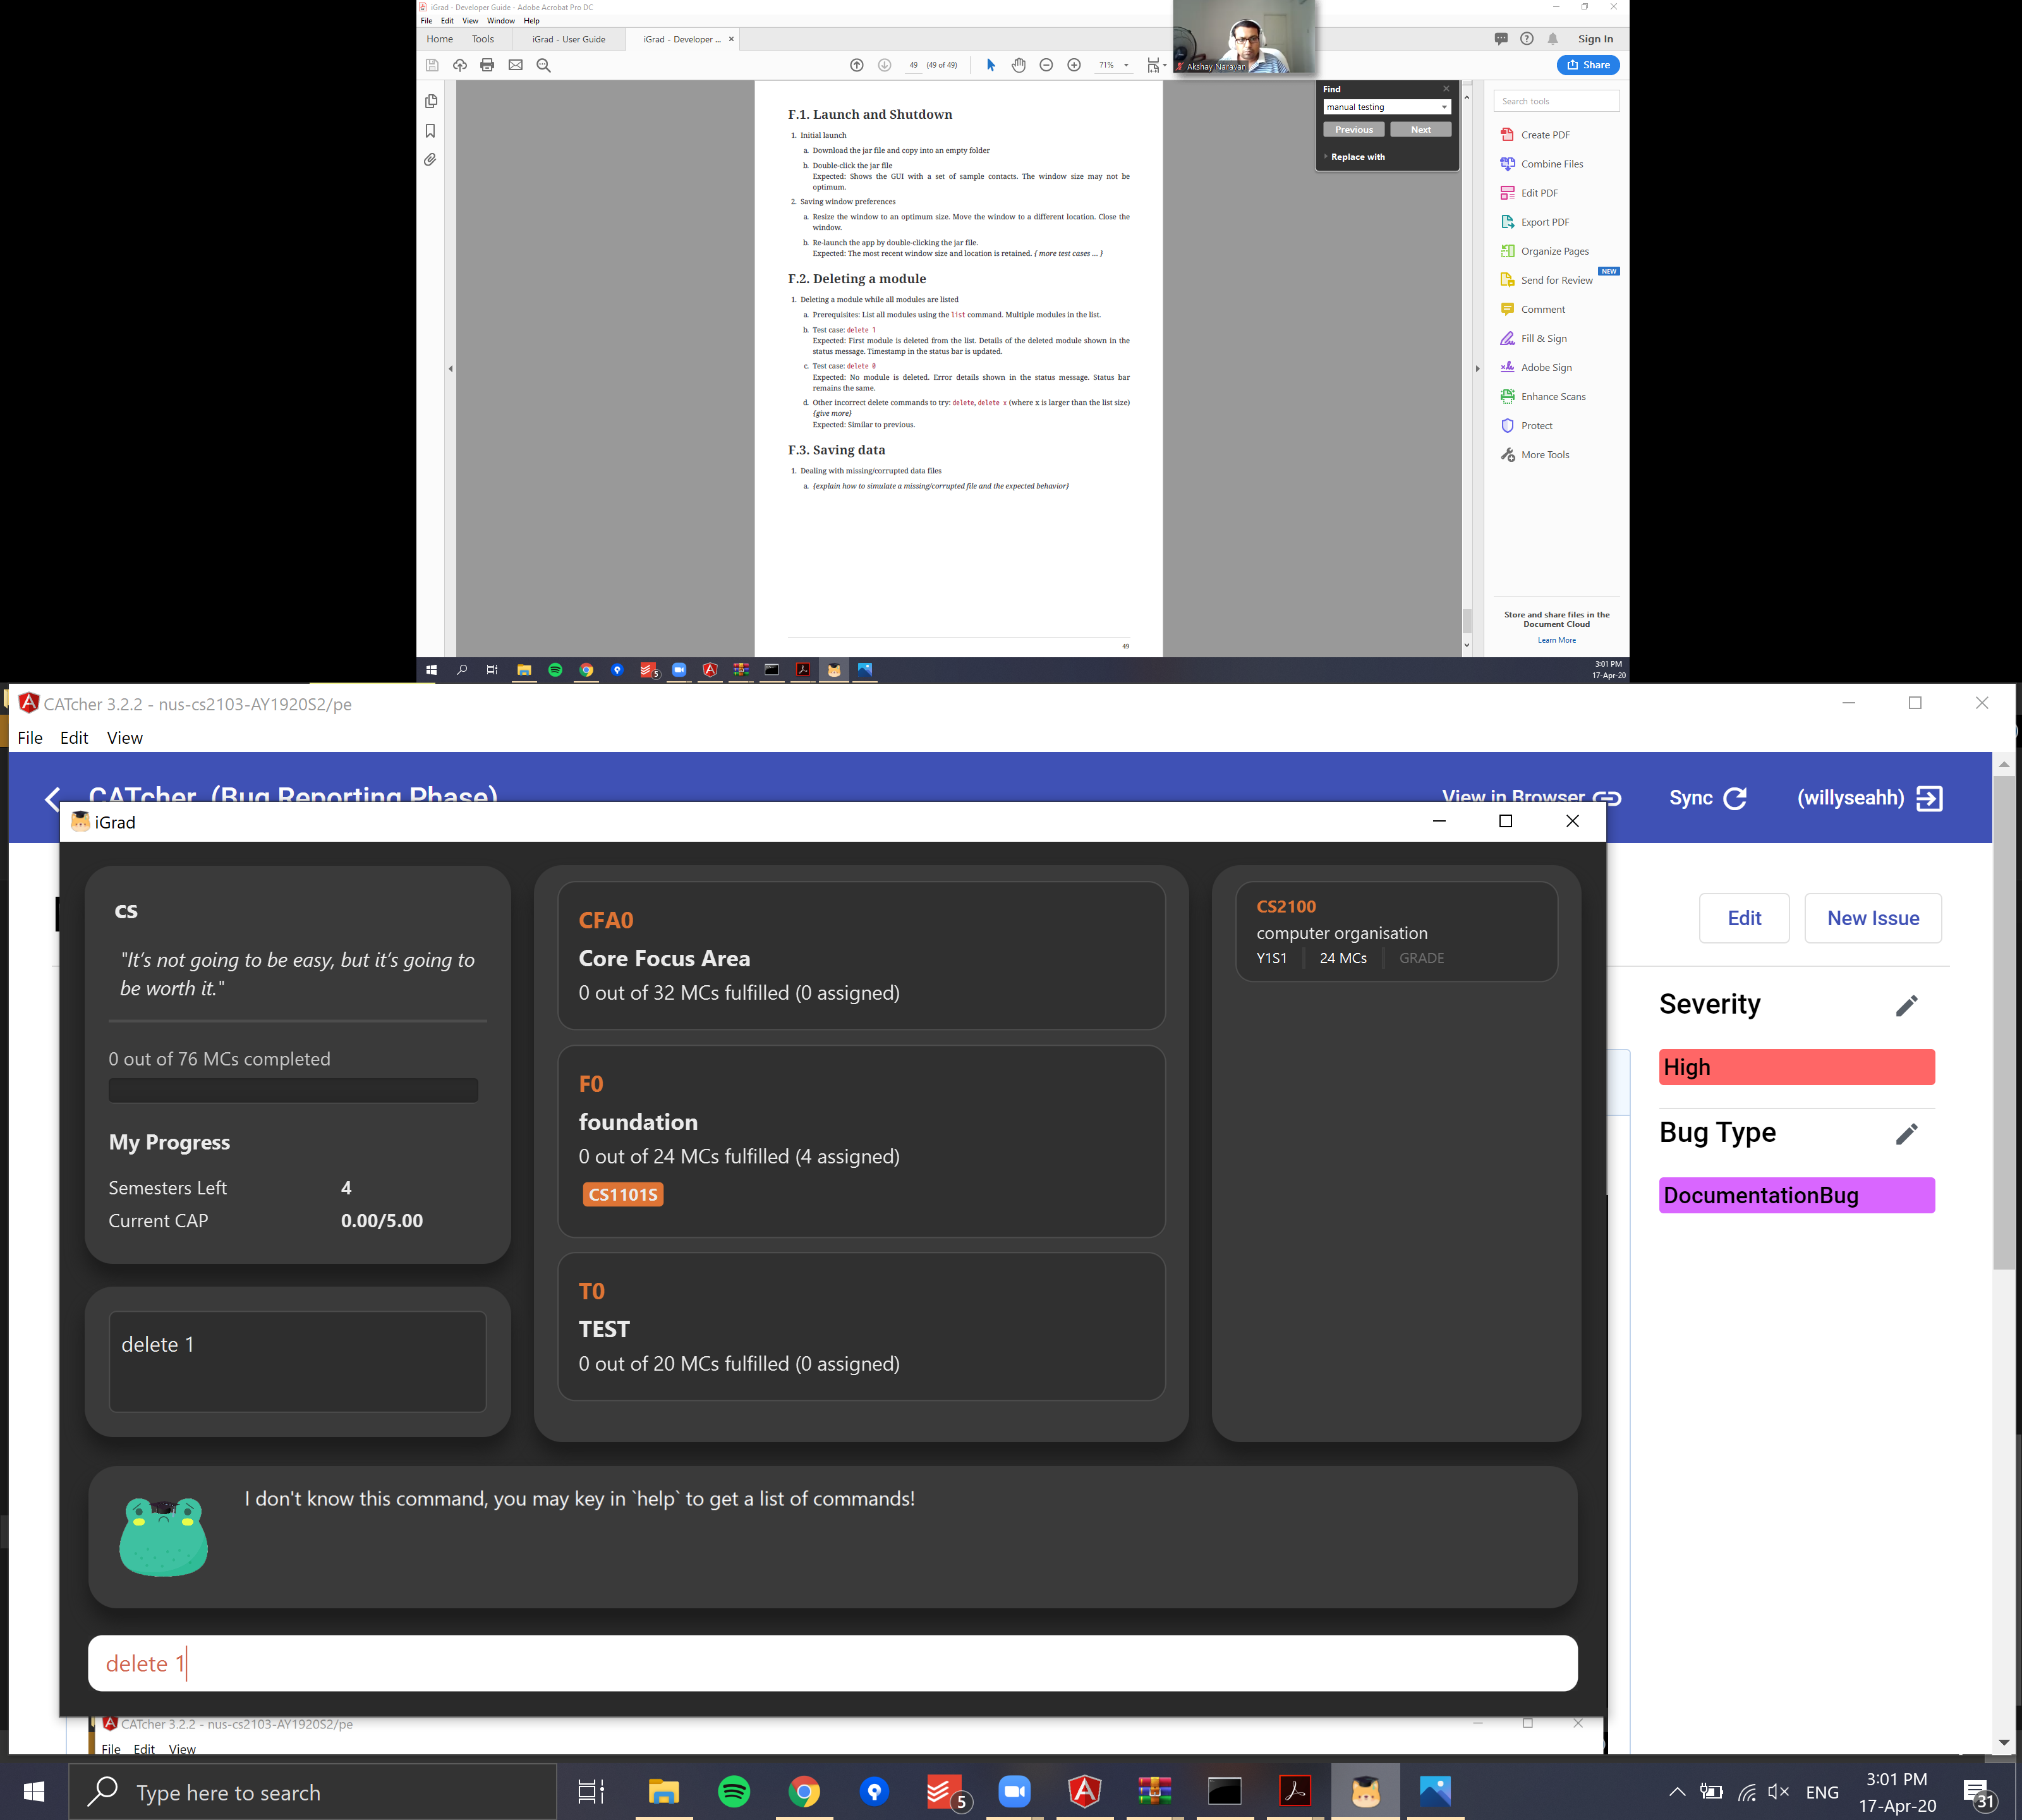Select the Acrobat hand pan tool

[x=1018, y=65]
